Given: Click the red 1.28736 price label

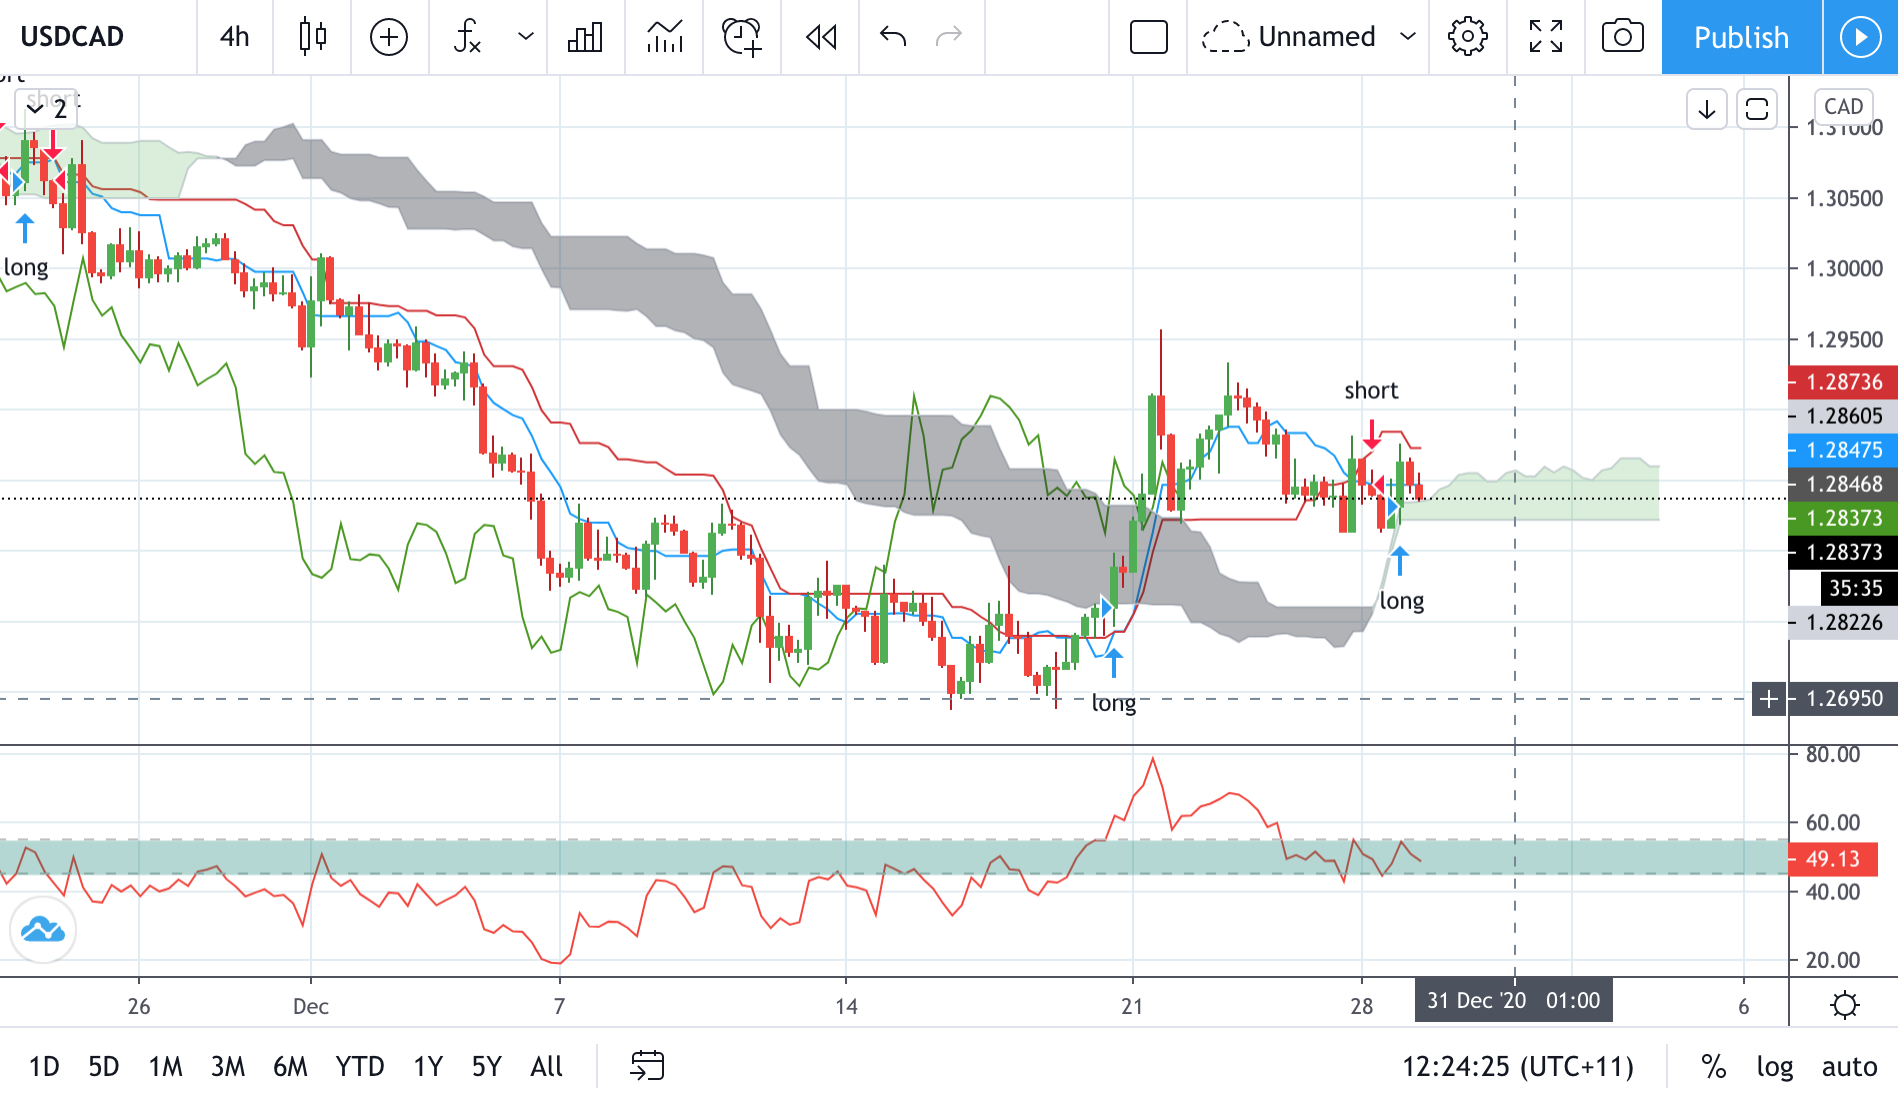Looking at the screenshot, I should click(1842, 382).
